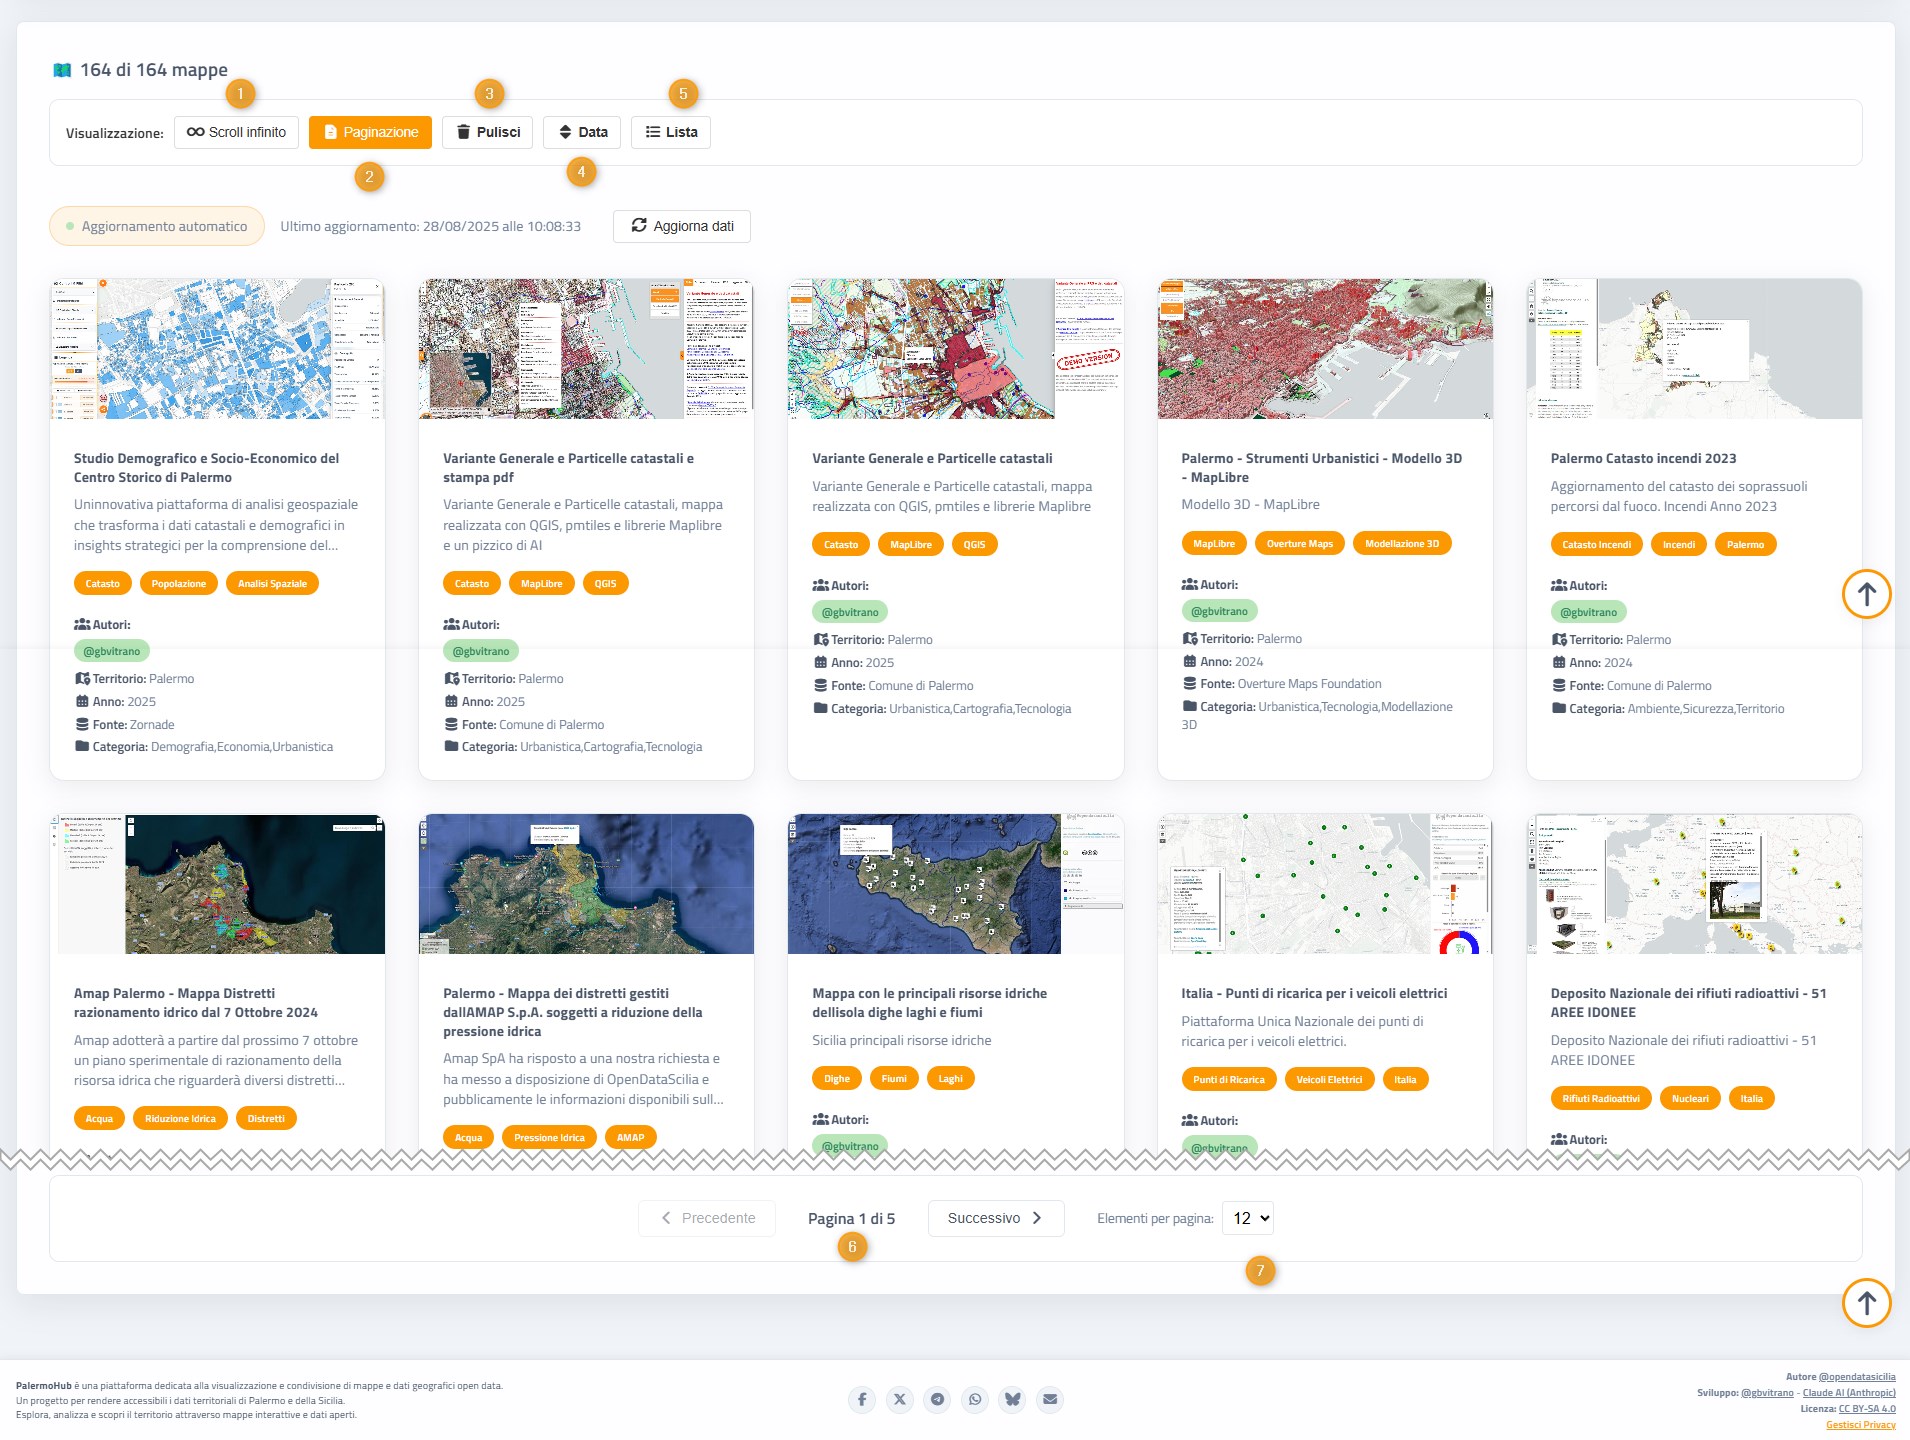Open the WhatsApp share icon
Image resolution: width=1910 pixels, height=1440 pixels.
coord(975,1399)
